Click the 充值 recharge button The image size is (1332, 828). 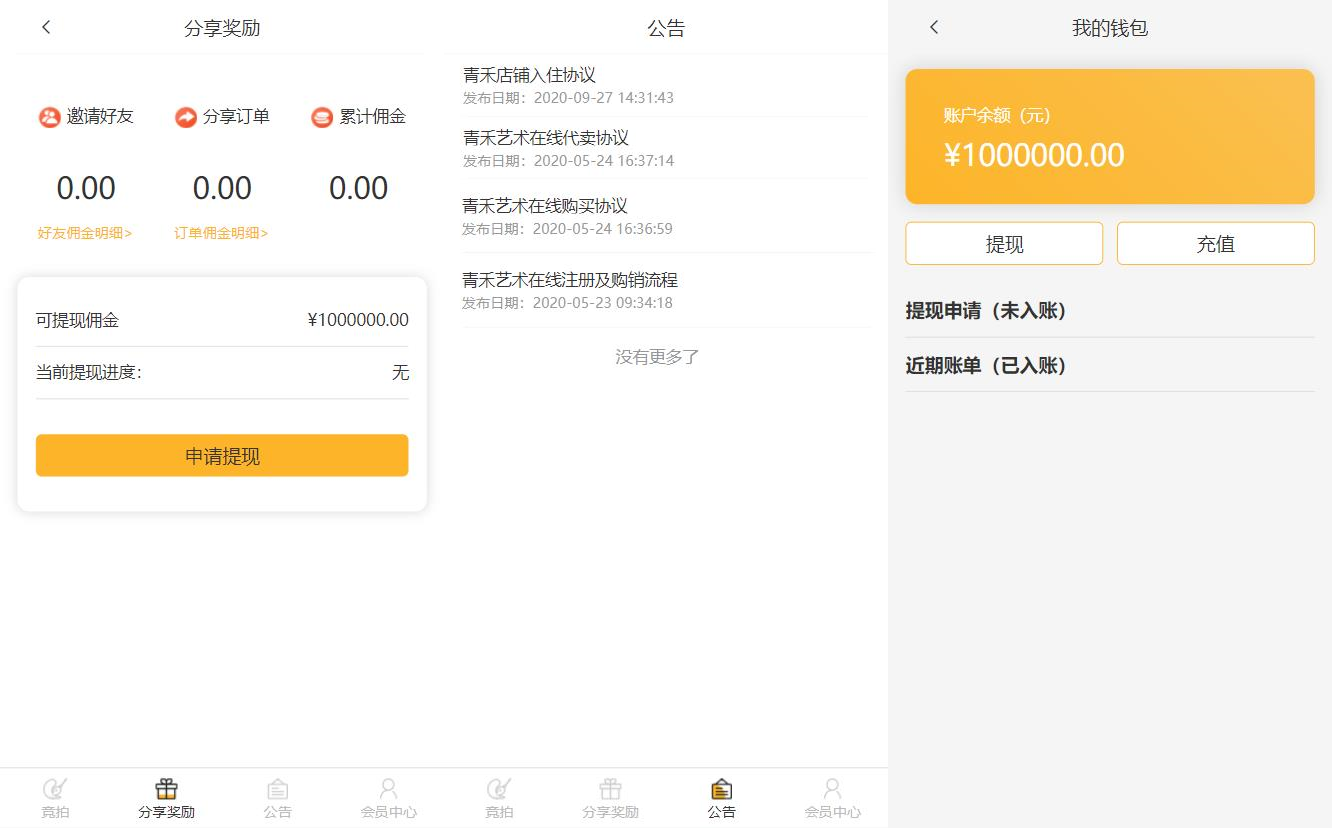[1215, 243]
